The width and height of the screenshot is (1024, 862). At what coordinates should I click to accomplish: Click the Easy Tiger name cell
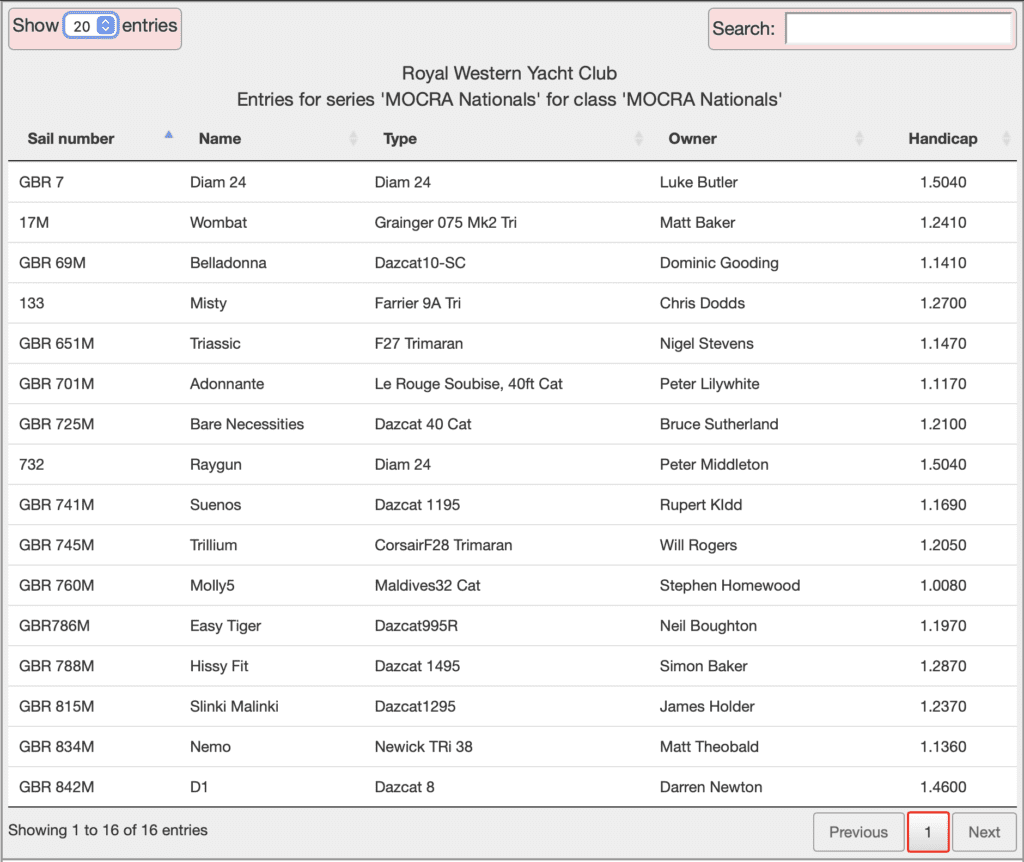[225, 626]
